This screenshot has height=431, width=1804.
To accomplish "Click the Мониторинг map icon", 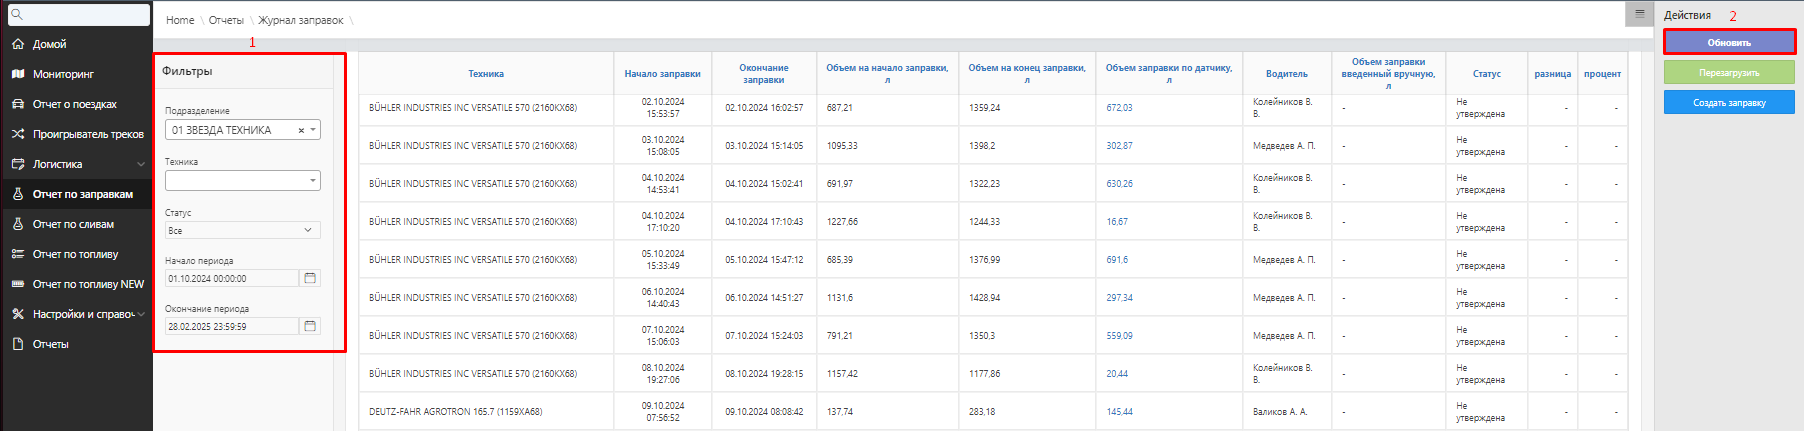I will coord(18,74).
